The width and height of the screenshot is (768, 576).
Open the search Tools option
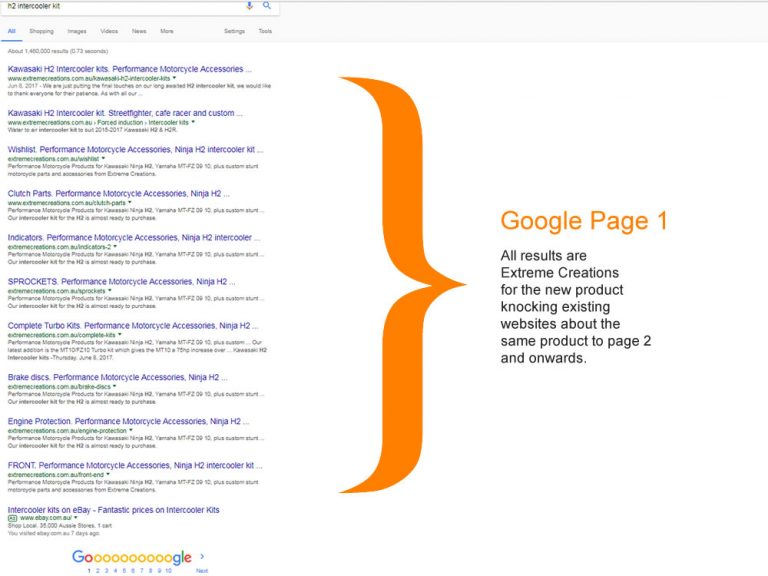coord(265,31)
